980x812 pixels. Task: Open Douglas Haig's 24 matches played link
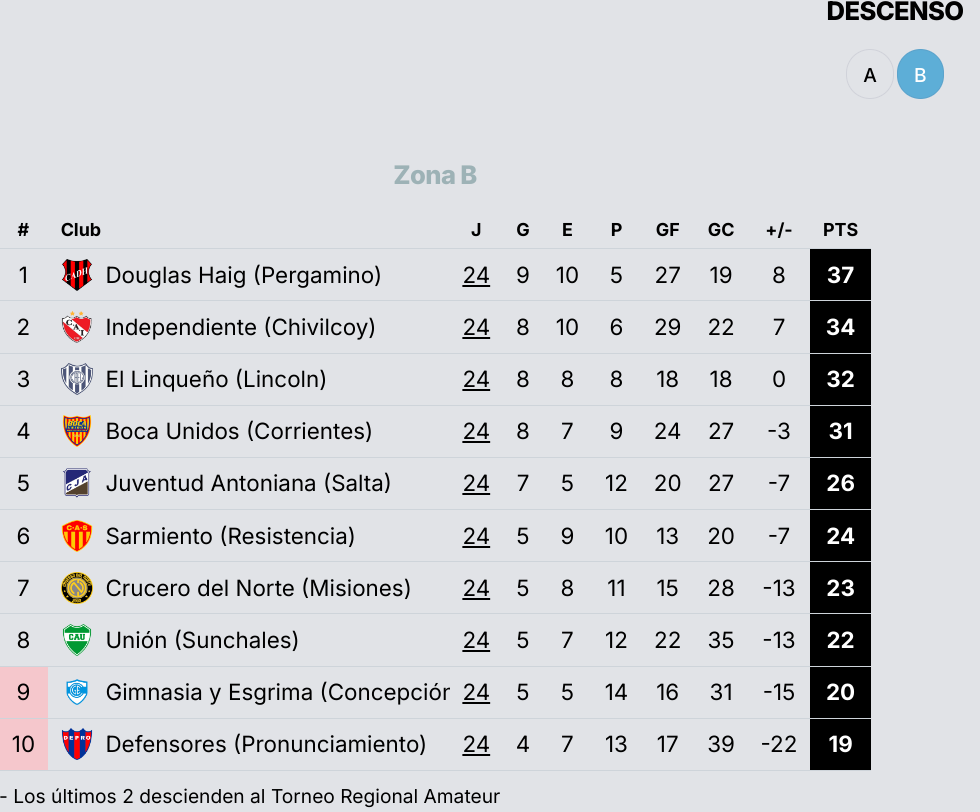pos(476,275)
